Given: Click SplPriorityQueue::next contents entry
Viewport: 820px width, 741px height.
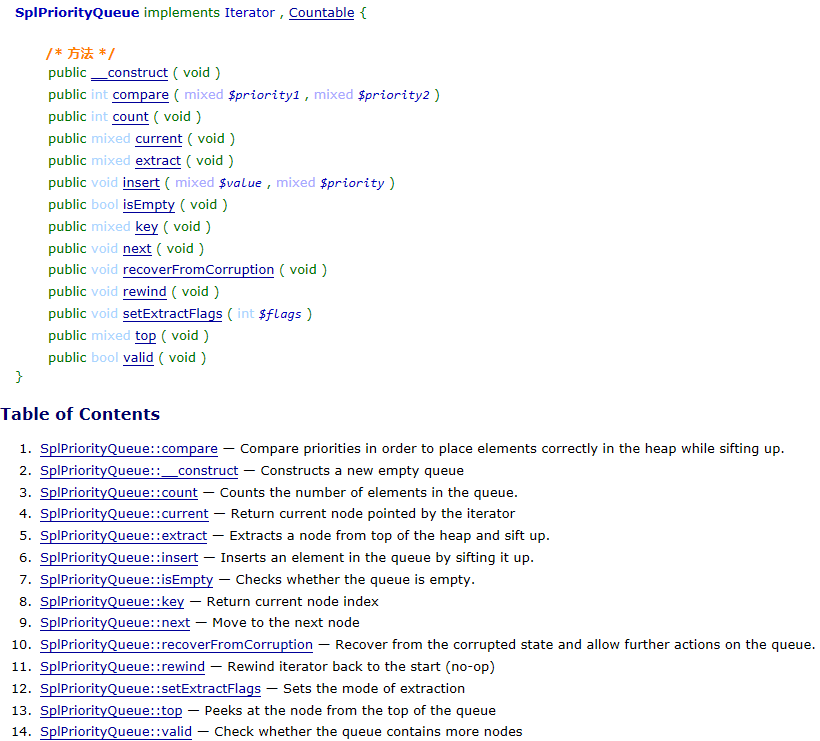Looking at the screenshot, I should point(115,623).
